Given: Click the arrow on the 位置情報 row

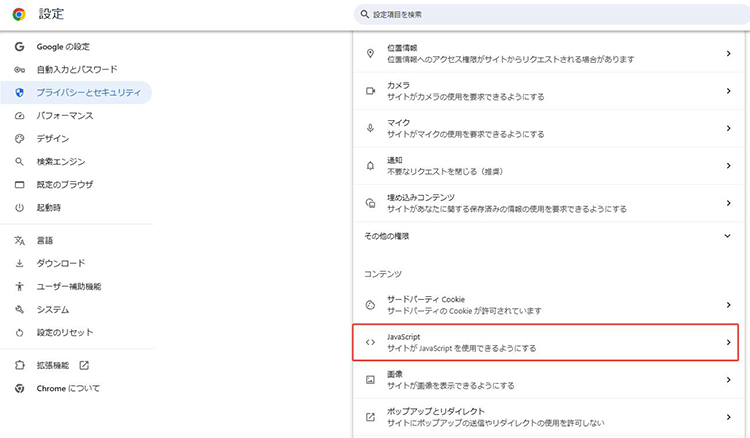Looking at the screenshot, I should (x=728, y=54).
